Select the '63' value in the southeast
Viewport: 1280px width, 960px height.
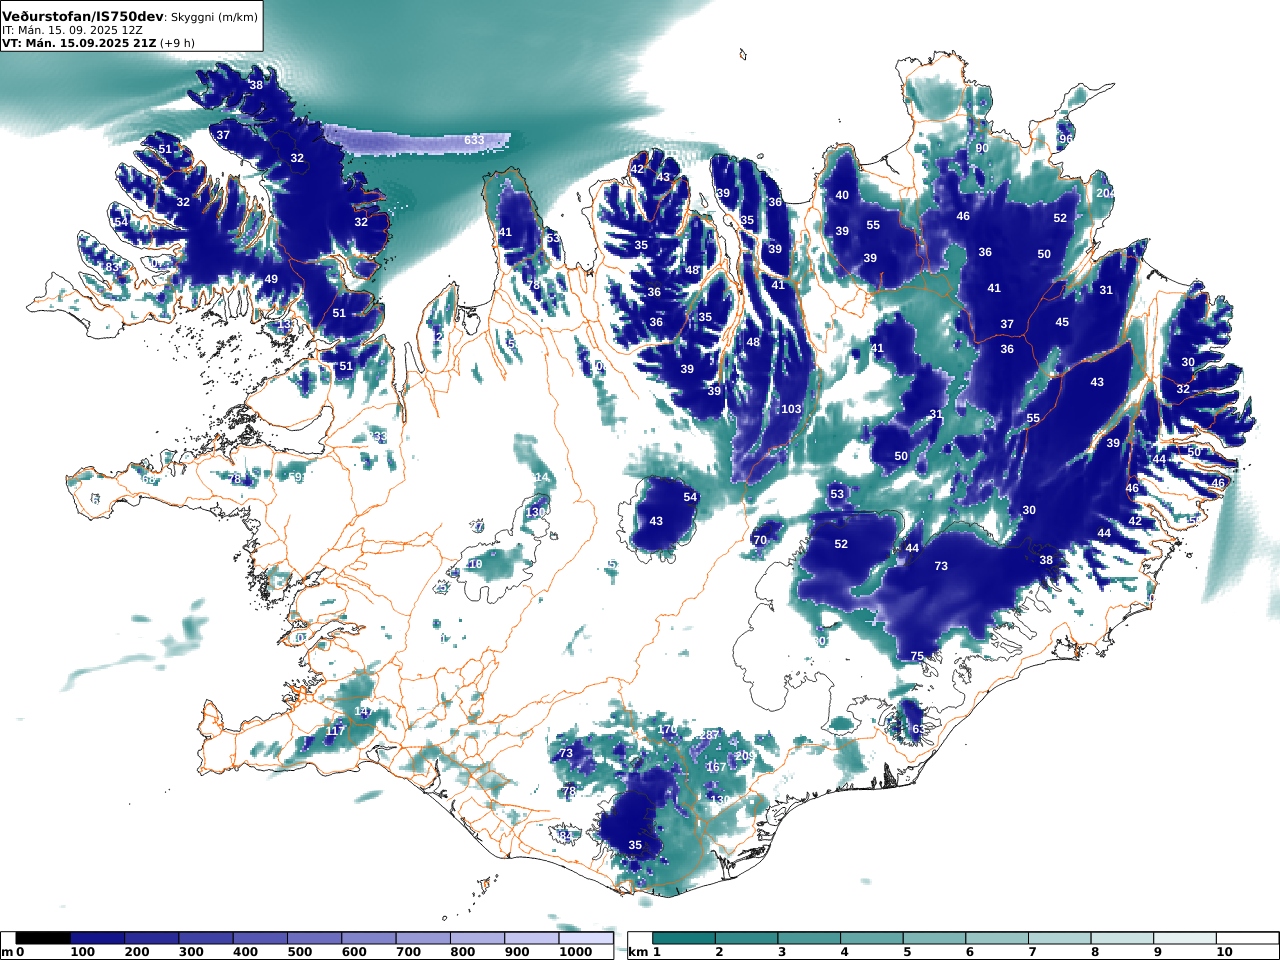[x=919, y=729]
